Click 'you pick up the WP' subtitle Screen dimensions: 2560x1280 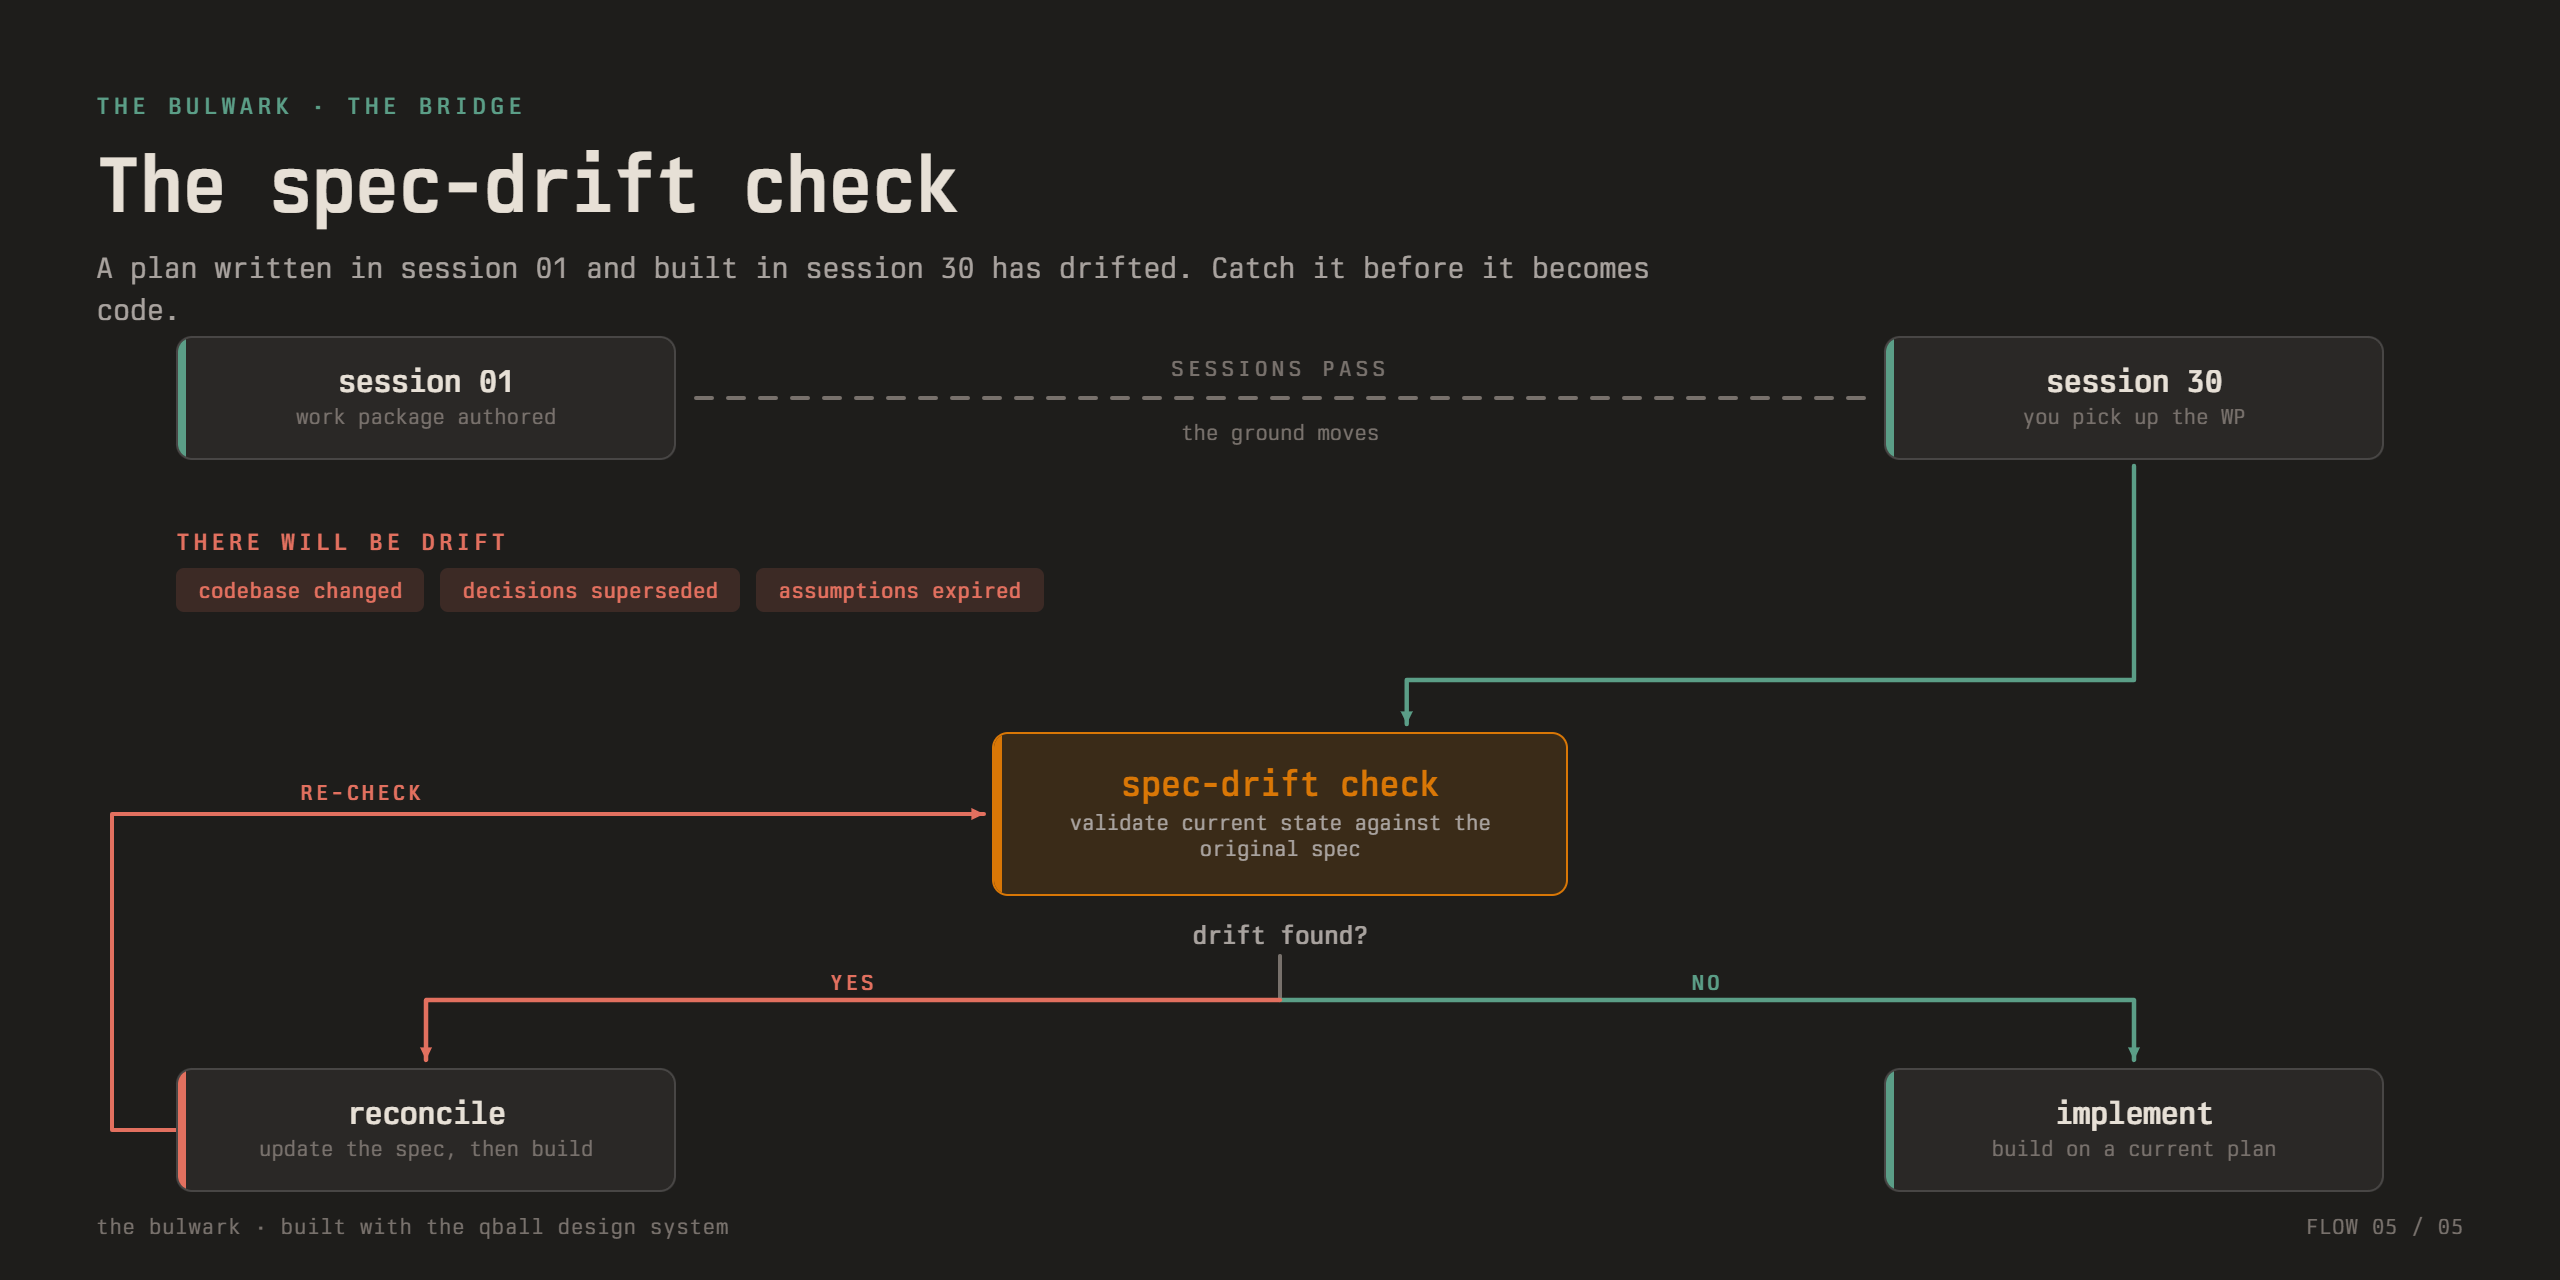[x=2134, y=417]
